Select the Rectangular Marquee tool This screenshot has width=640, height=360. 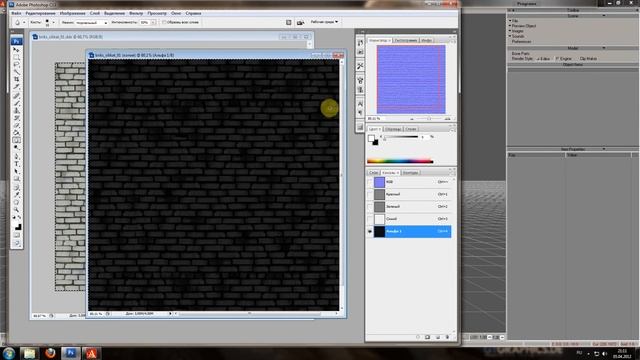(16, 57)
